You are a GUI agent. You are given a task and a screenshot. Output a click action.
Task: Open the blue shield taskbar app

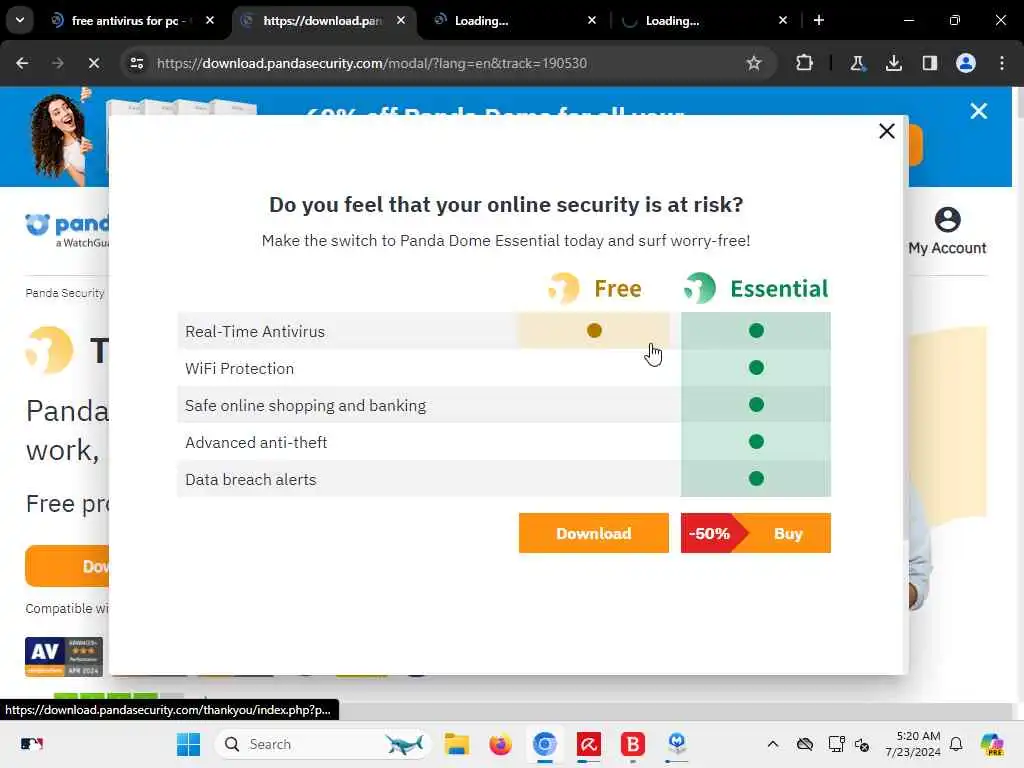coord(677,743)
